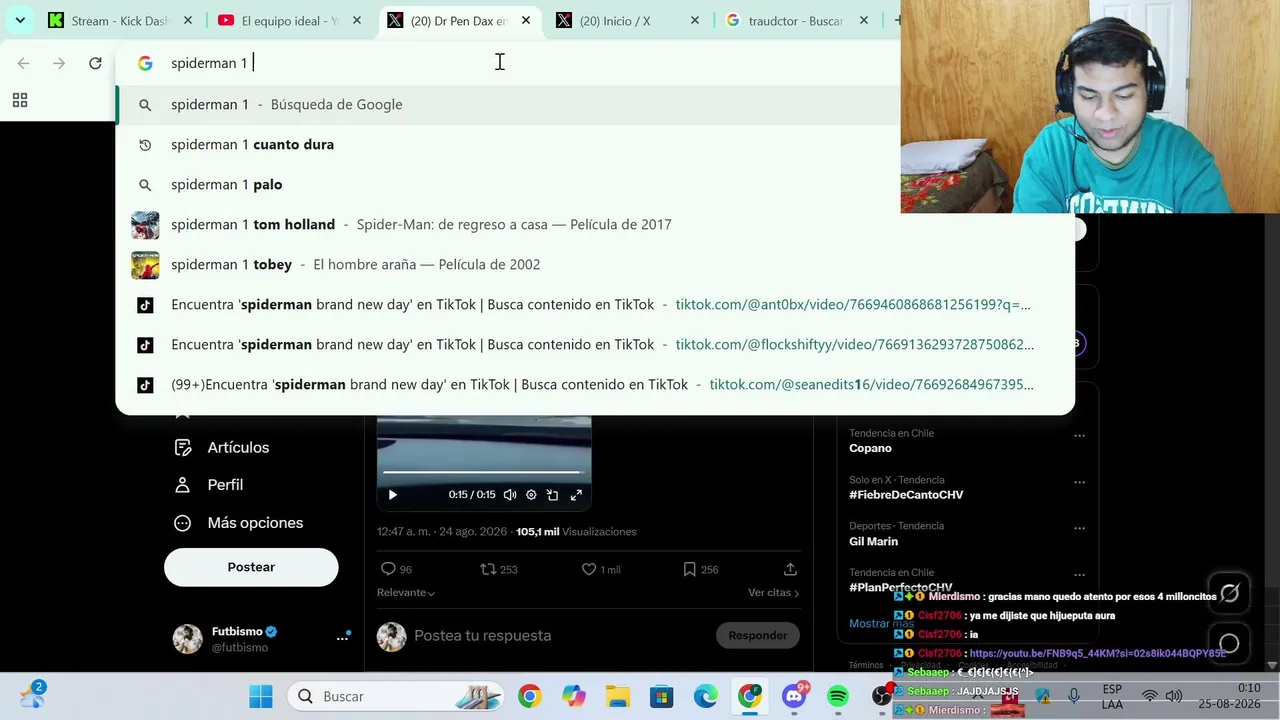Open more options for Gil Marin trend
The width and height of the screenshot is (1280, 720).
1079,529
